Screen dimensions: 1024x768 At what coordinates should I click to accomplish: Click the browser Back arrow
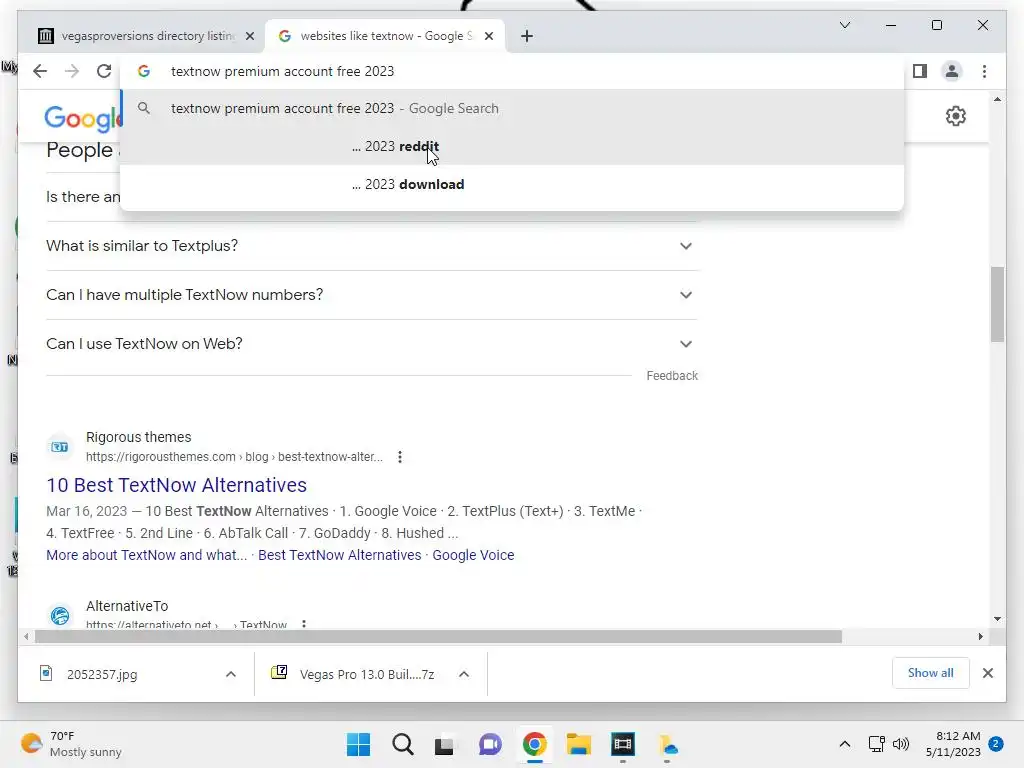tap(40, 71)
